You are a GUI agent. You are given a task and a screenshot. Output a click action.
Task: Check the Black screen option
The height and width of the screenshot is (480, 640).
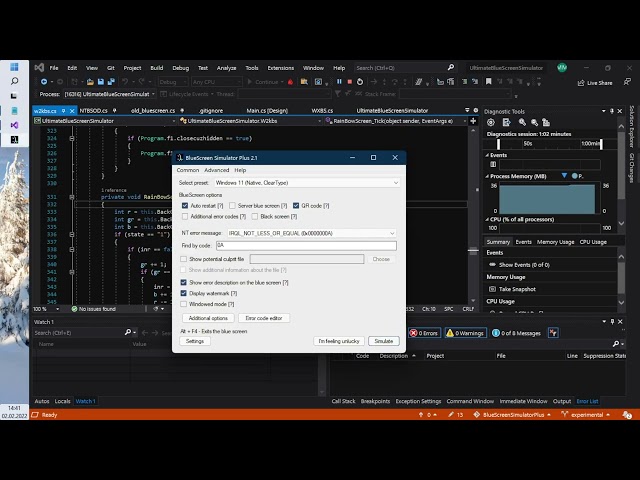[255, 216]
